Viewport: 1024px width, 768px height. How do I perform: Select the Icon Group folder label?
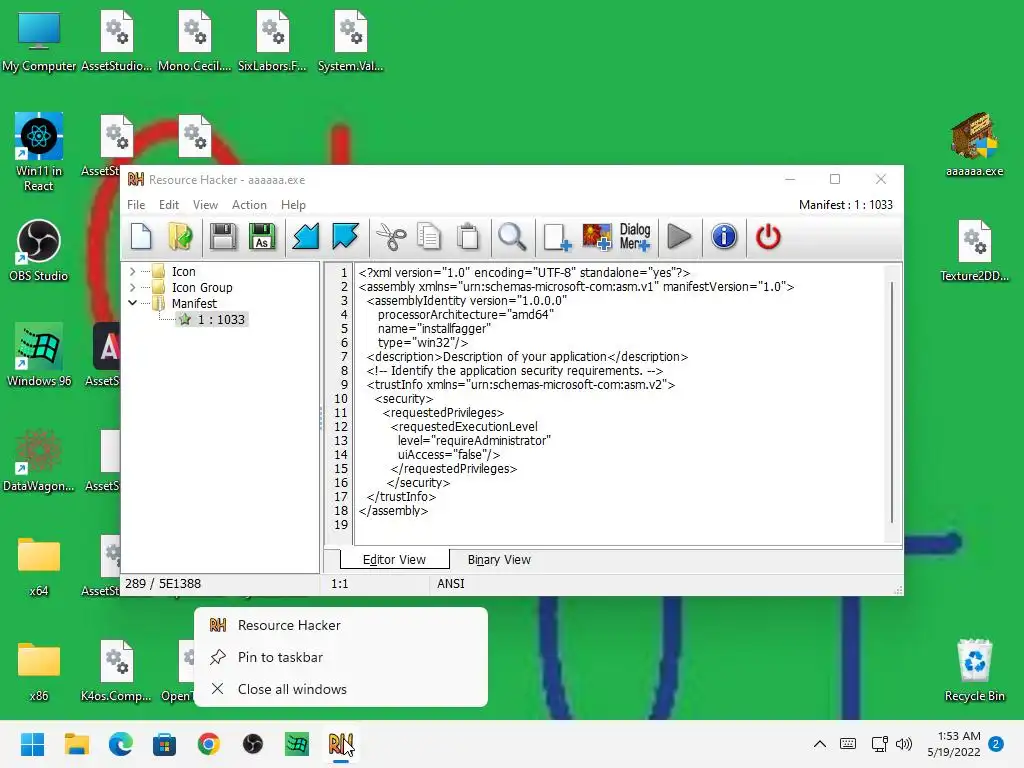pos(202,287)
